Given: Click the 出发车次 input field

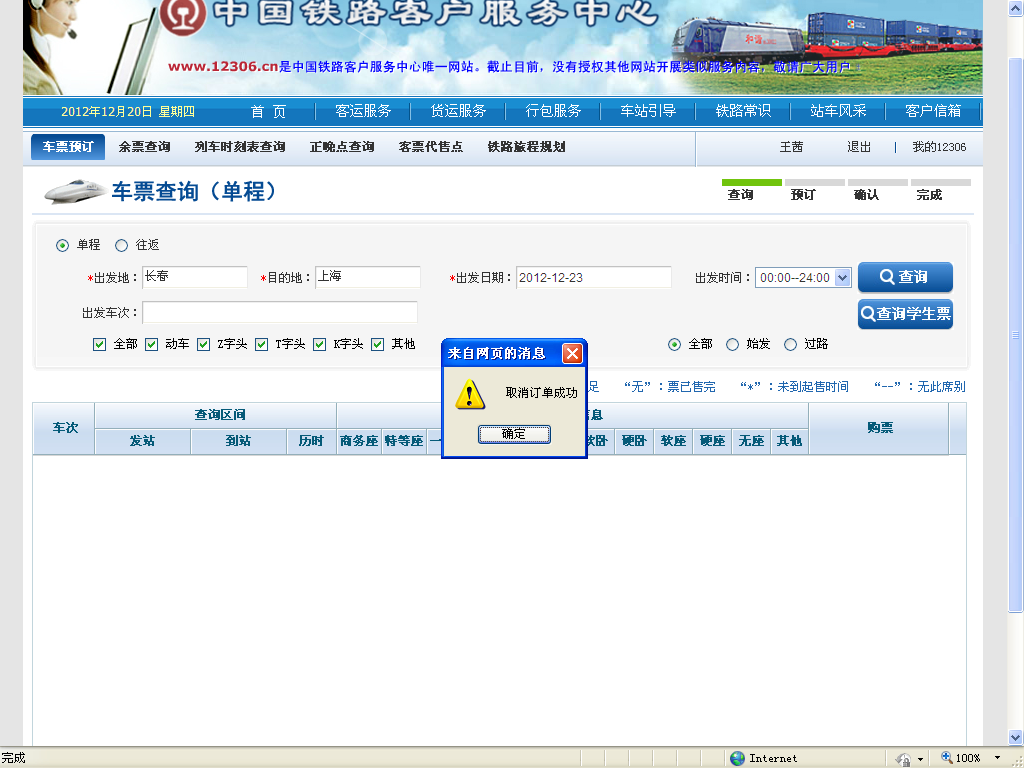Looking at the screenshot, I should point(280,312).
